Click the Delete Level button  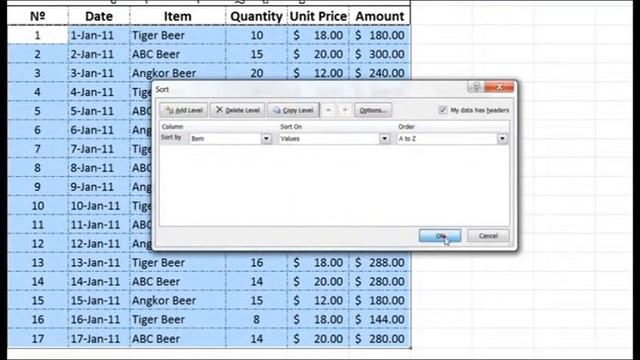click(x=238, y=110)
